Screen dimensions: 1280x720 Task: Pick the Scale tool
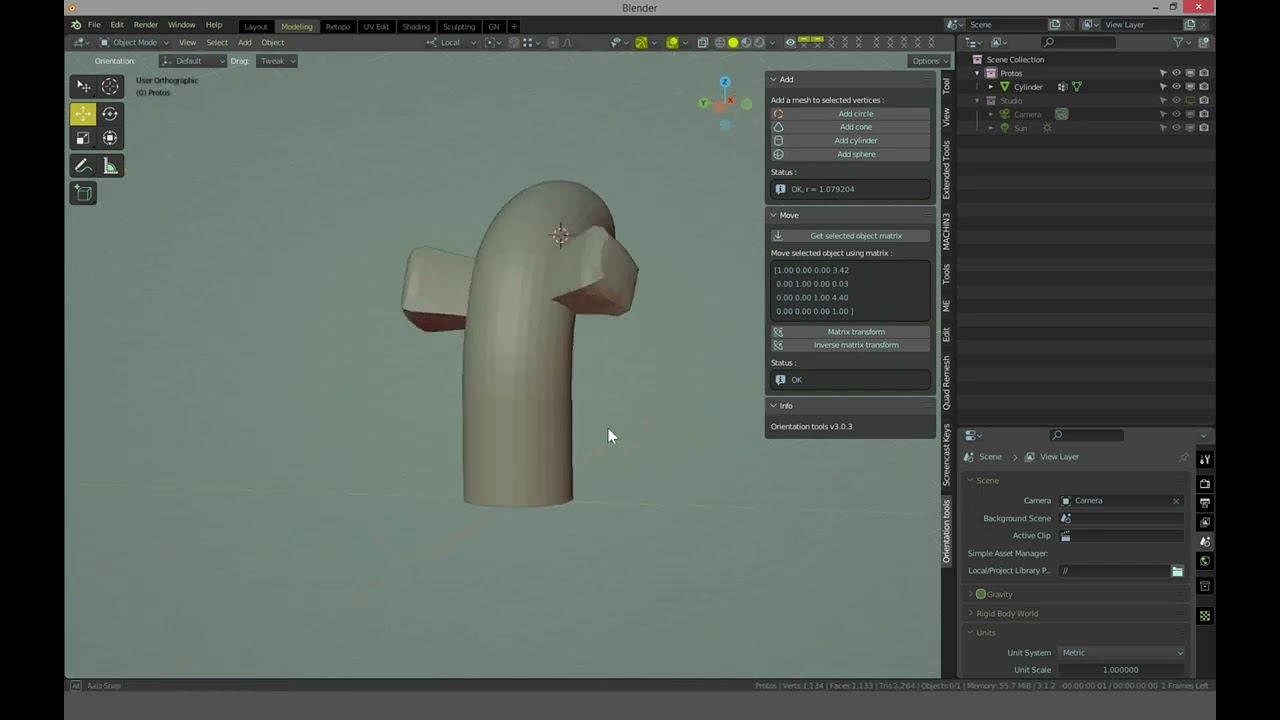(83, 138)
